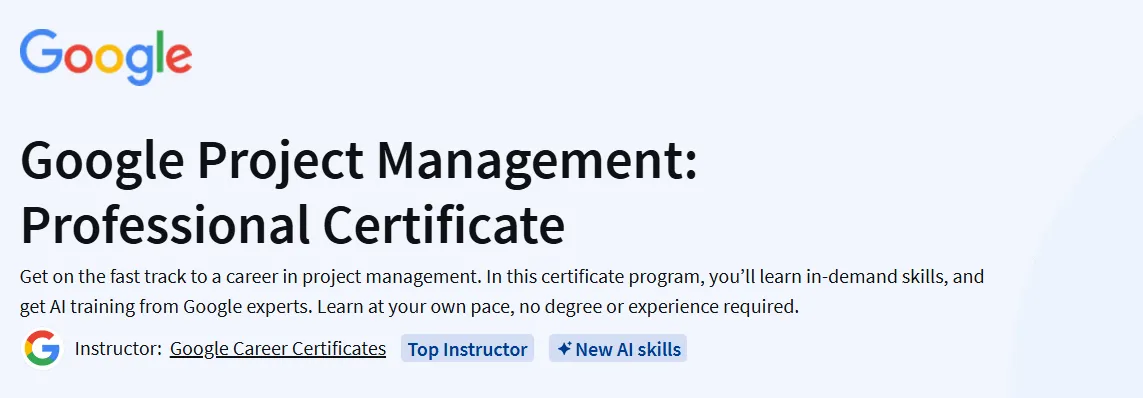Click the Google wordmark logo at top
Image resolution: width=1143 pixels, height=398 pixels.
coord(106,58)
